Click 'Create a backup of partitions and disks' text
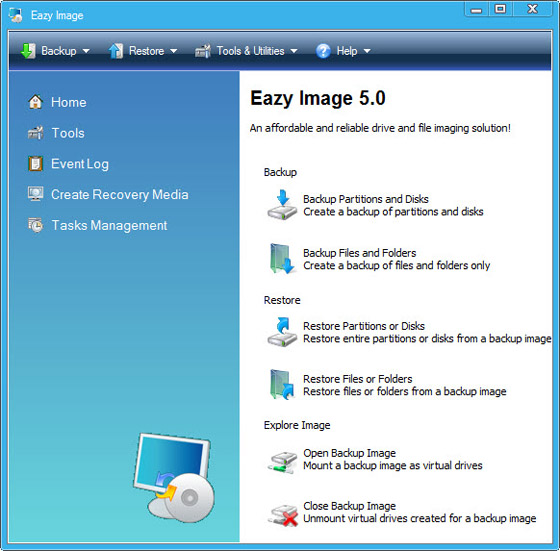The height and width of the screenshot is (551, 560). pos(393,212)
